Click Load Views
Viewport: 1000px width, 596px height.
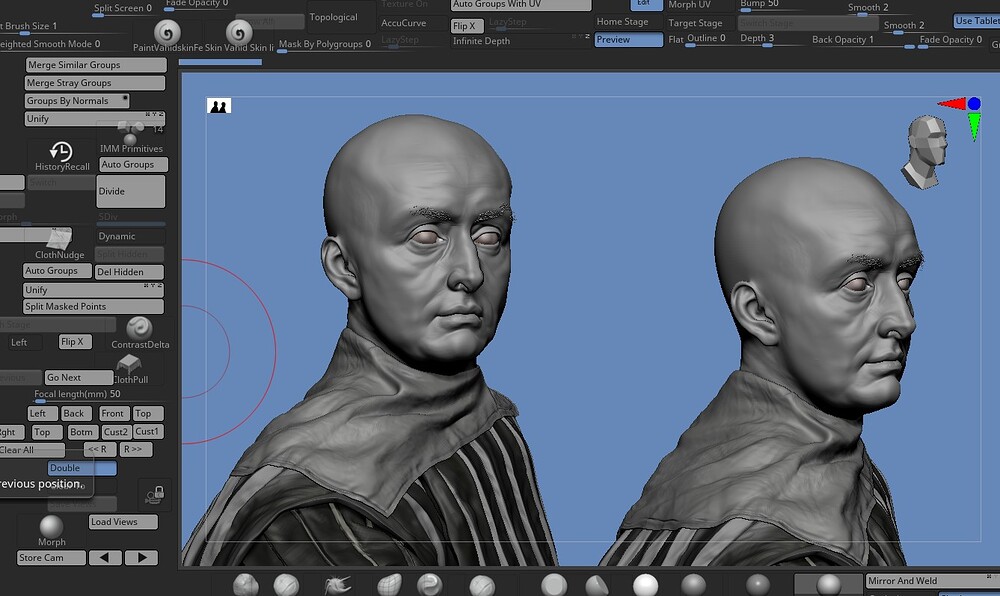124,522
